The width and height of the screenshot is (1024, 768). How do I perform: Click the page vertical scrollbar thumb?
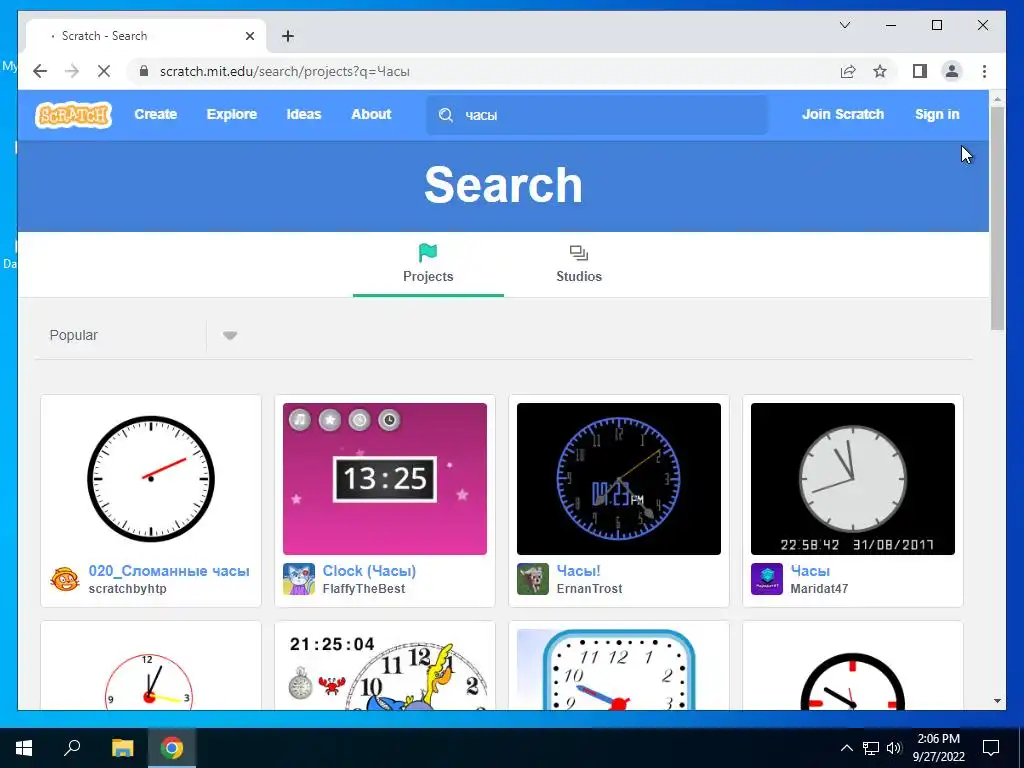(997, 219)
